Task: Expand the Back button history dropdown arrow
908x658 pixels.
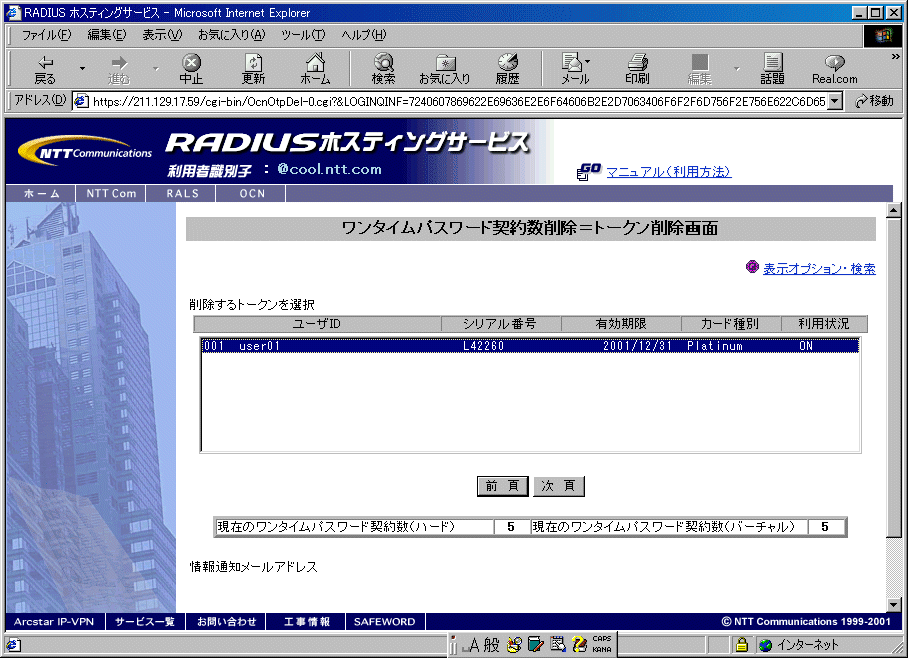Action: point(83,69)
